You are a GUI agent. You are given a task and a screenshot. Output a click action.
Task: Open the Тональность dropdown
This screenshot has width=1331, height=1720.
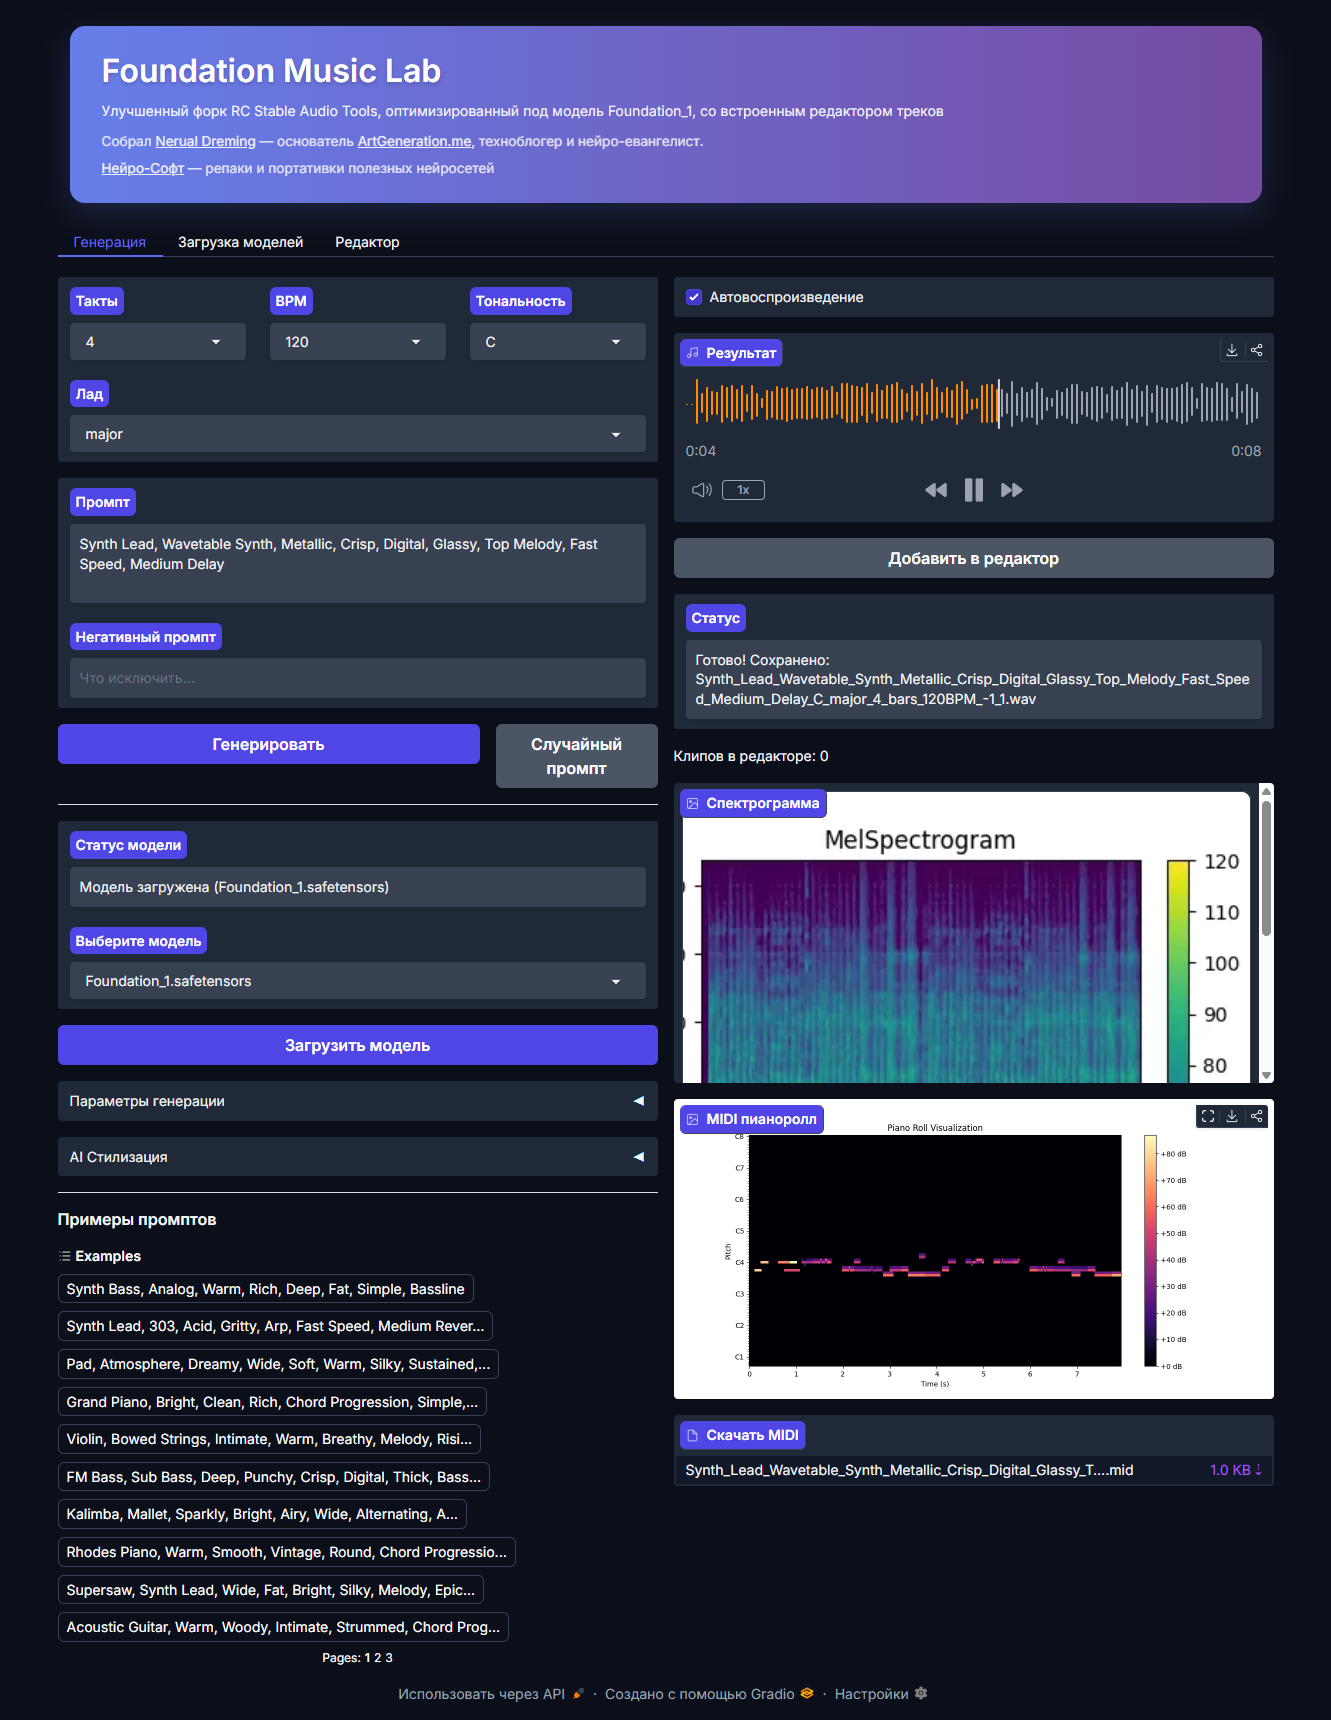point(558,342)
